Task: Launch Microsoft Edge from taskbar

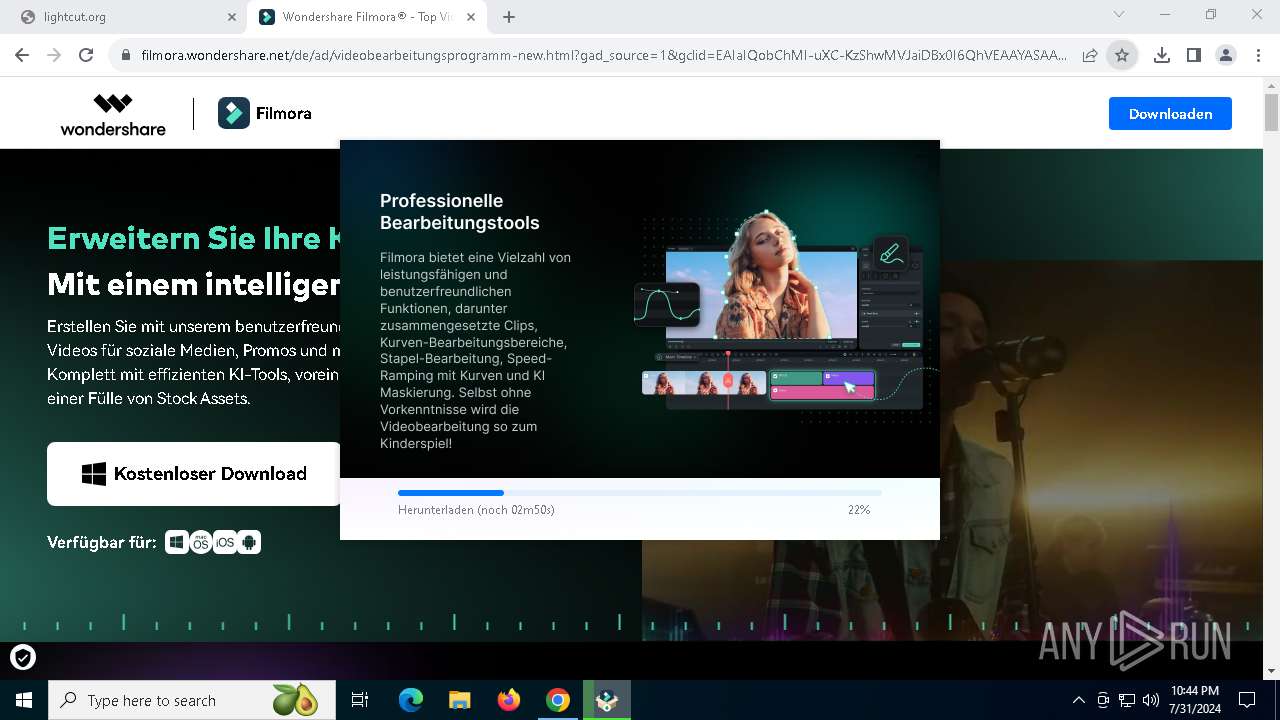Action: (411, 700)
